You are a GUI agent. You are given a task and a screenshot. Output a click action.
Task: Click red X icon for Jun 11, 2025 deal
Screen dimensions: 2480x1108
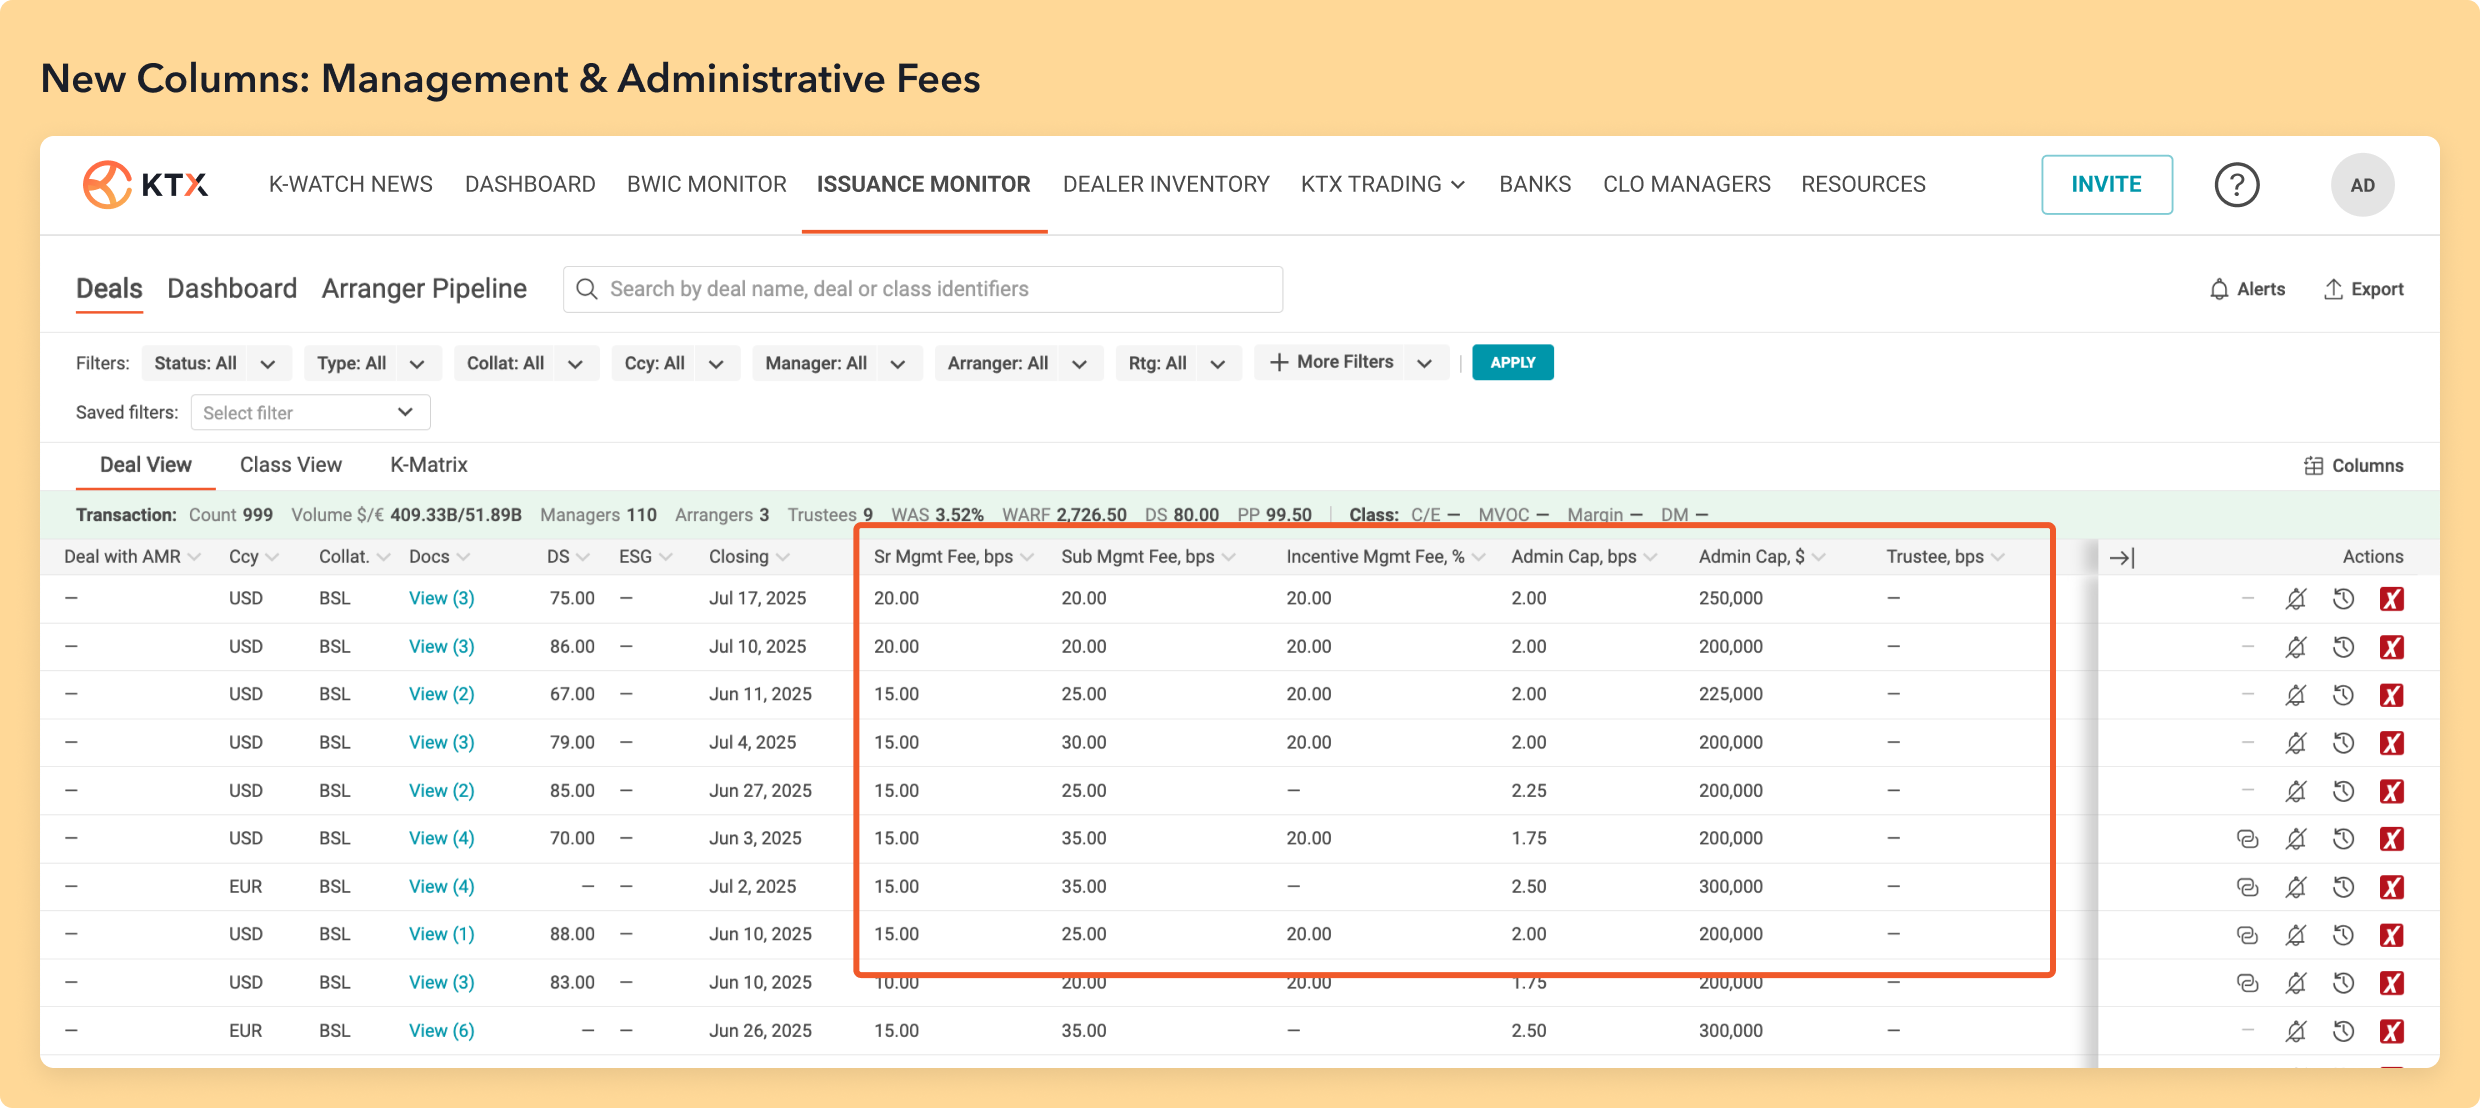2391,695
